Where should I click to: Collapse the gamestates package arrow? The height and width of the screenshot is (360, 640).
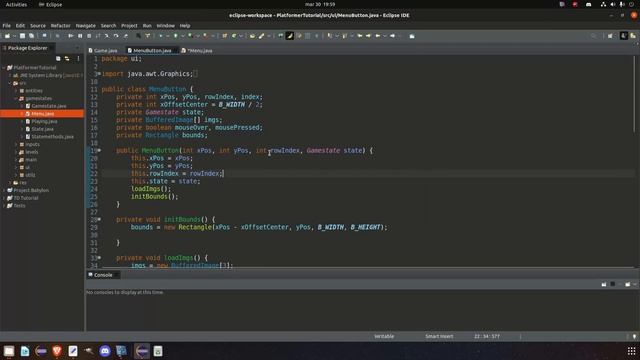tap(16, 98)
